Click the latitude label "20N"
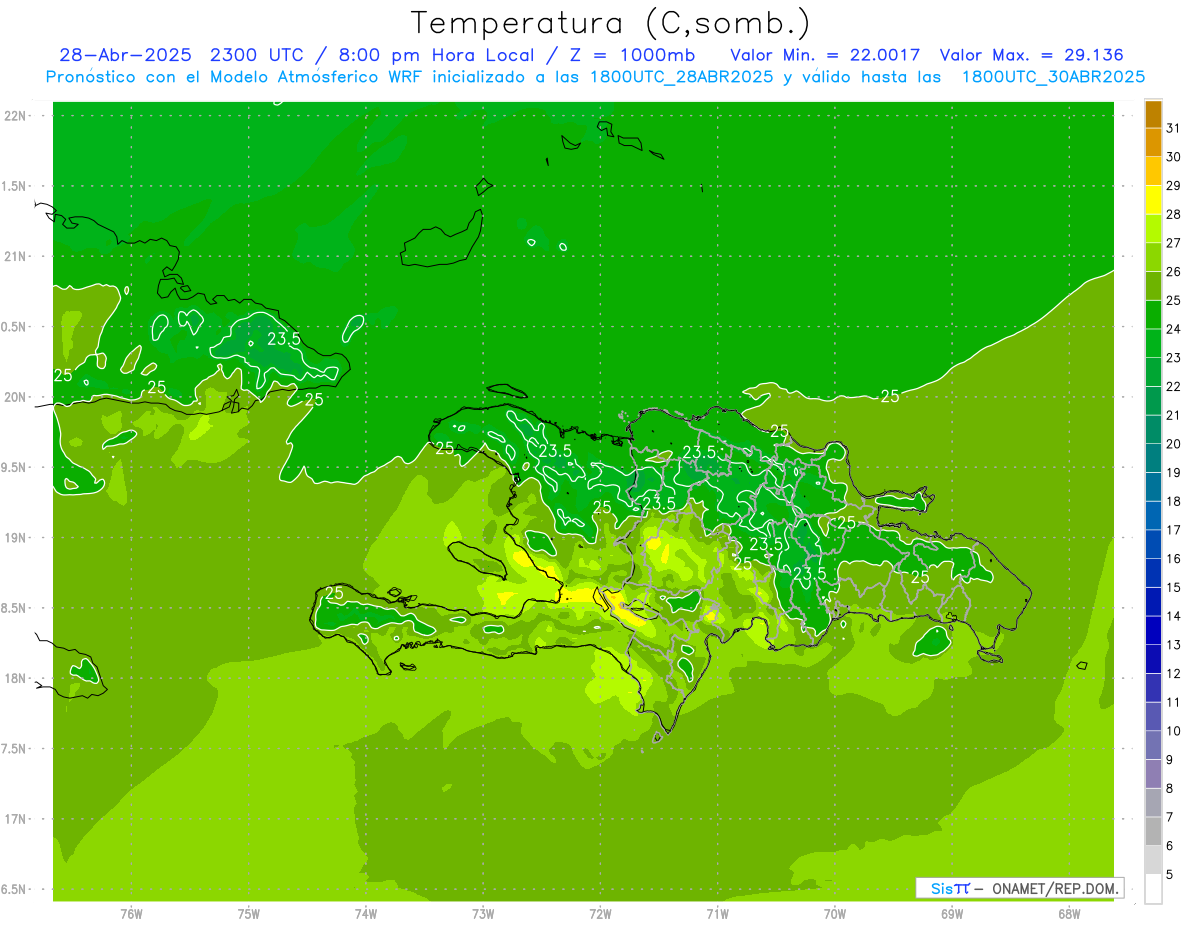1200x927 pixels. coord(16,397)
